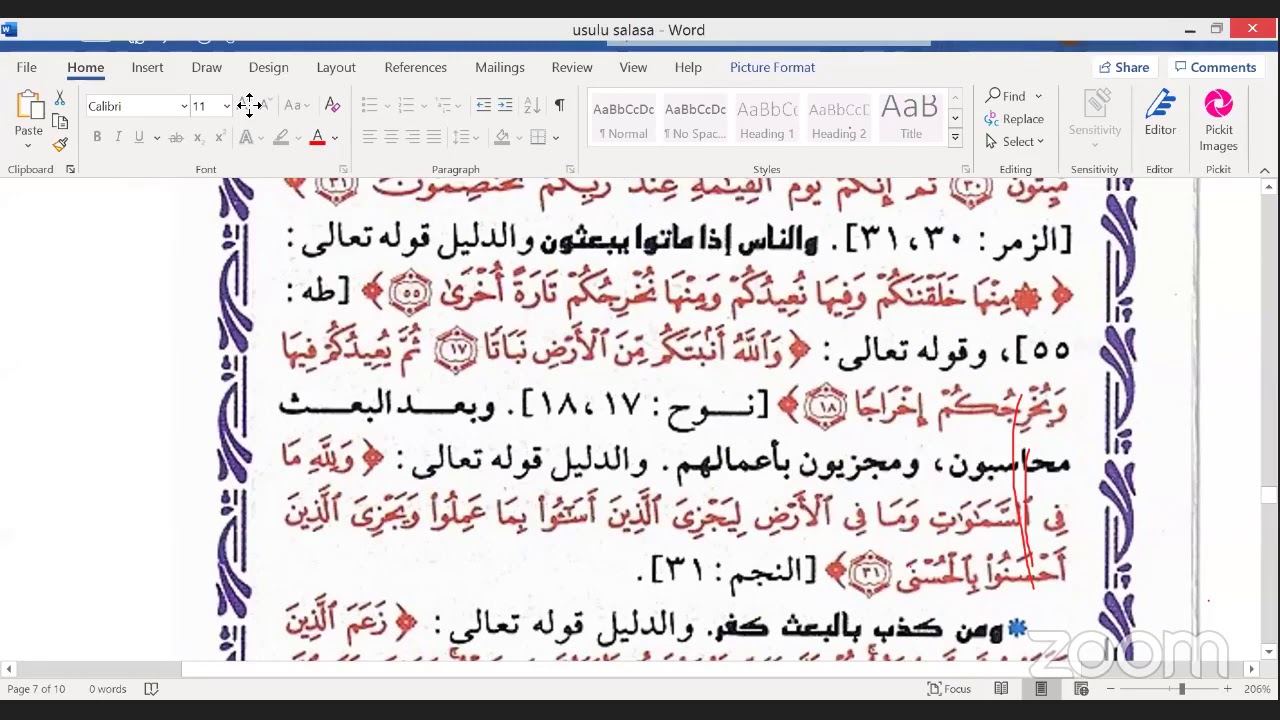This screenshot has width=1280, height=720.
Task: Clear all formatting with eraser icon
Action: pyautogui.click(x=333, y=105)
